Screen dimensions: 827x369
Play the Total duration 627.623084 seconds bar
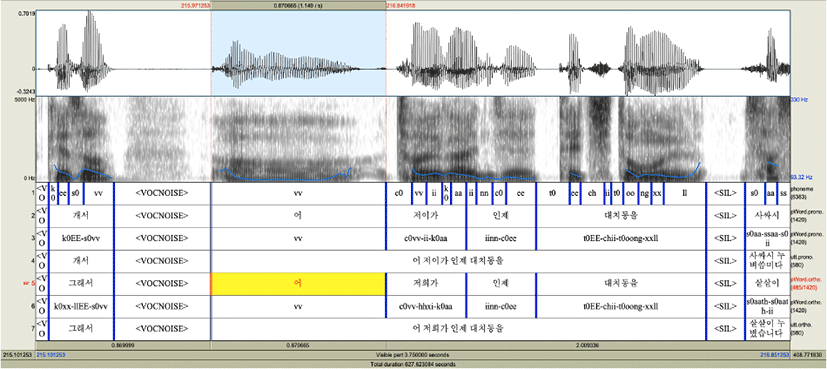413,364
